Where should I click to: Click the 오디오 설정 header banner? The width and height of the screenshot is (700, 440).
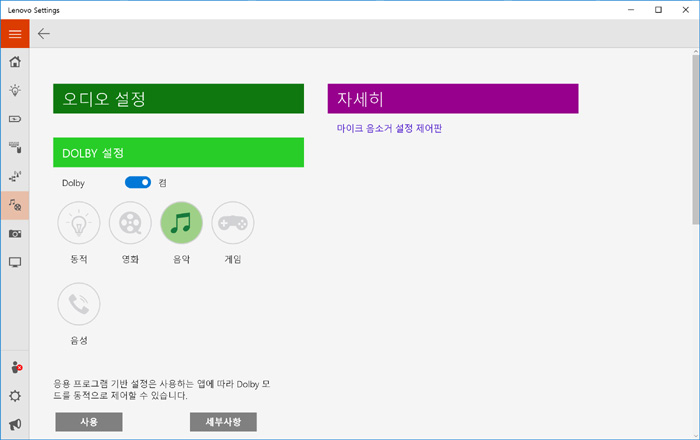[179, 99]
